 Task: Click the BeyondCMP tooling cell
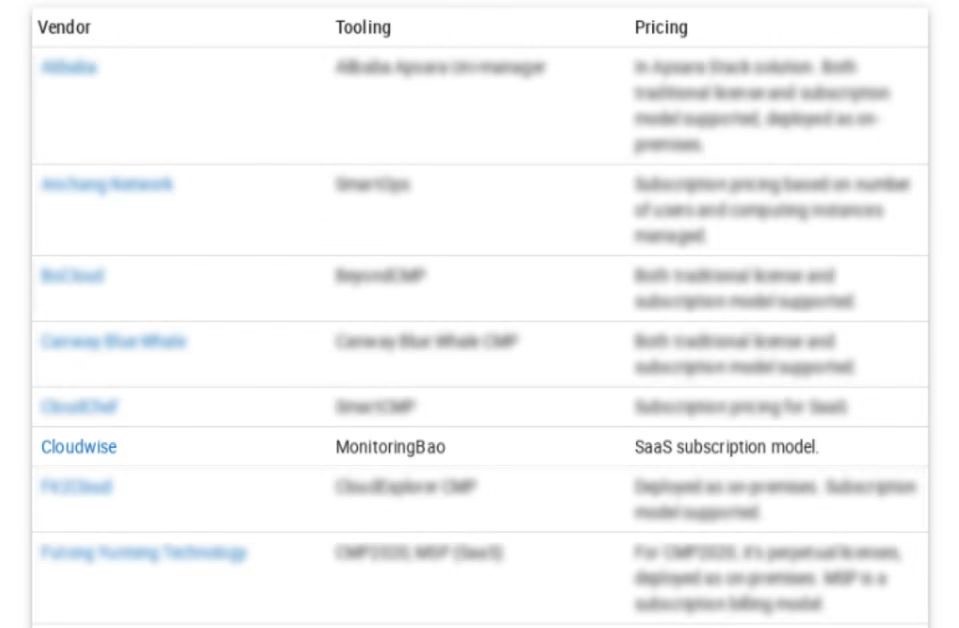[380, 276]
